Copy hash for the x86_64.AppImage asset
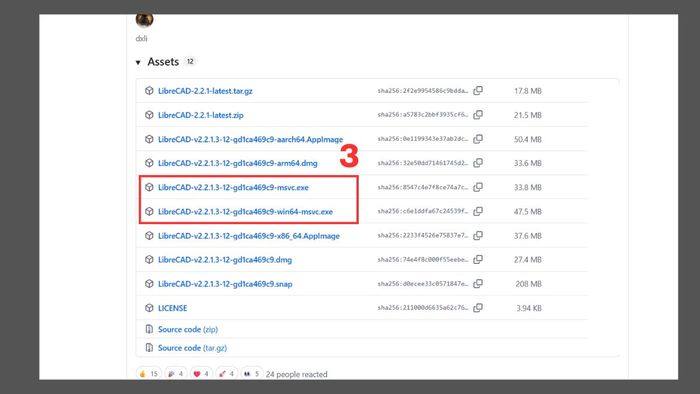The image size is (700, 394). 478,235
